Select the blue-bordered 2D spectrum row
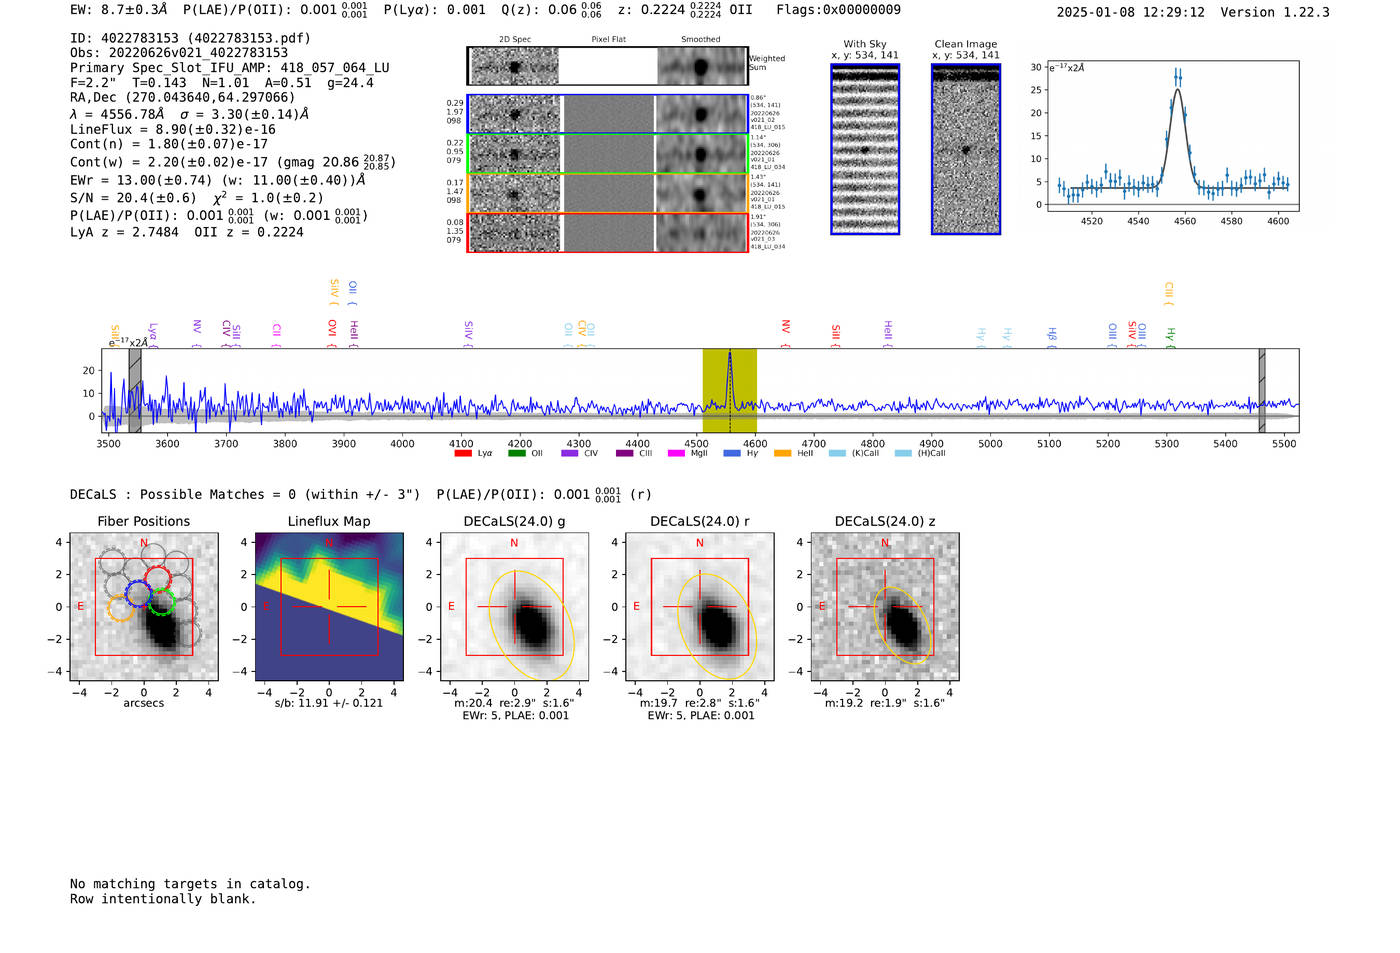 [607, 114]
